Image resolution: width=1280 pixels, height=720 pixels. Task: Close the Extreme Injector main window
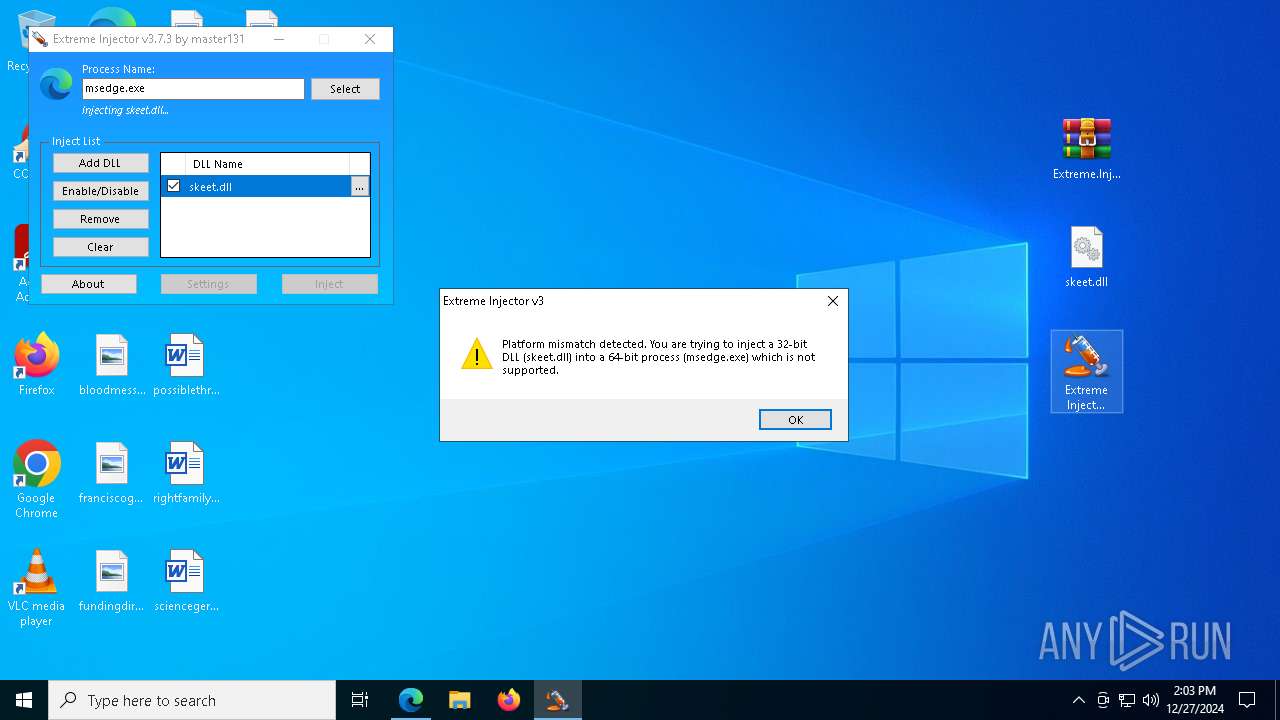tap(370, 39)
